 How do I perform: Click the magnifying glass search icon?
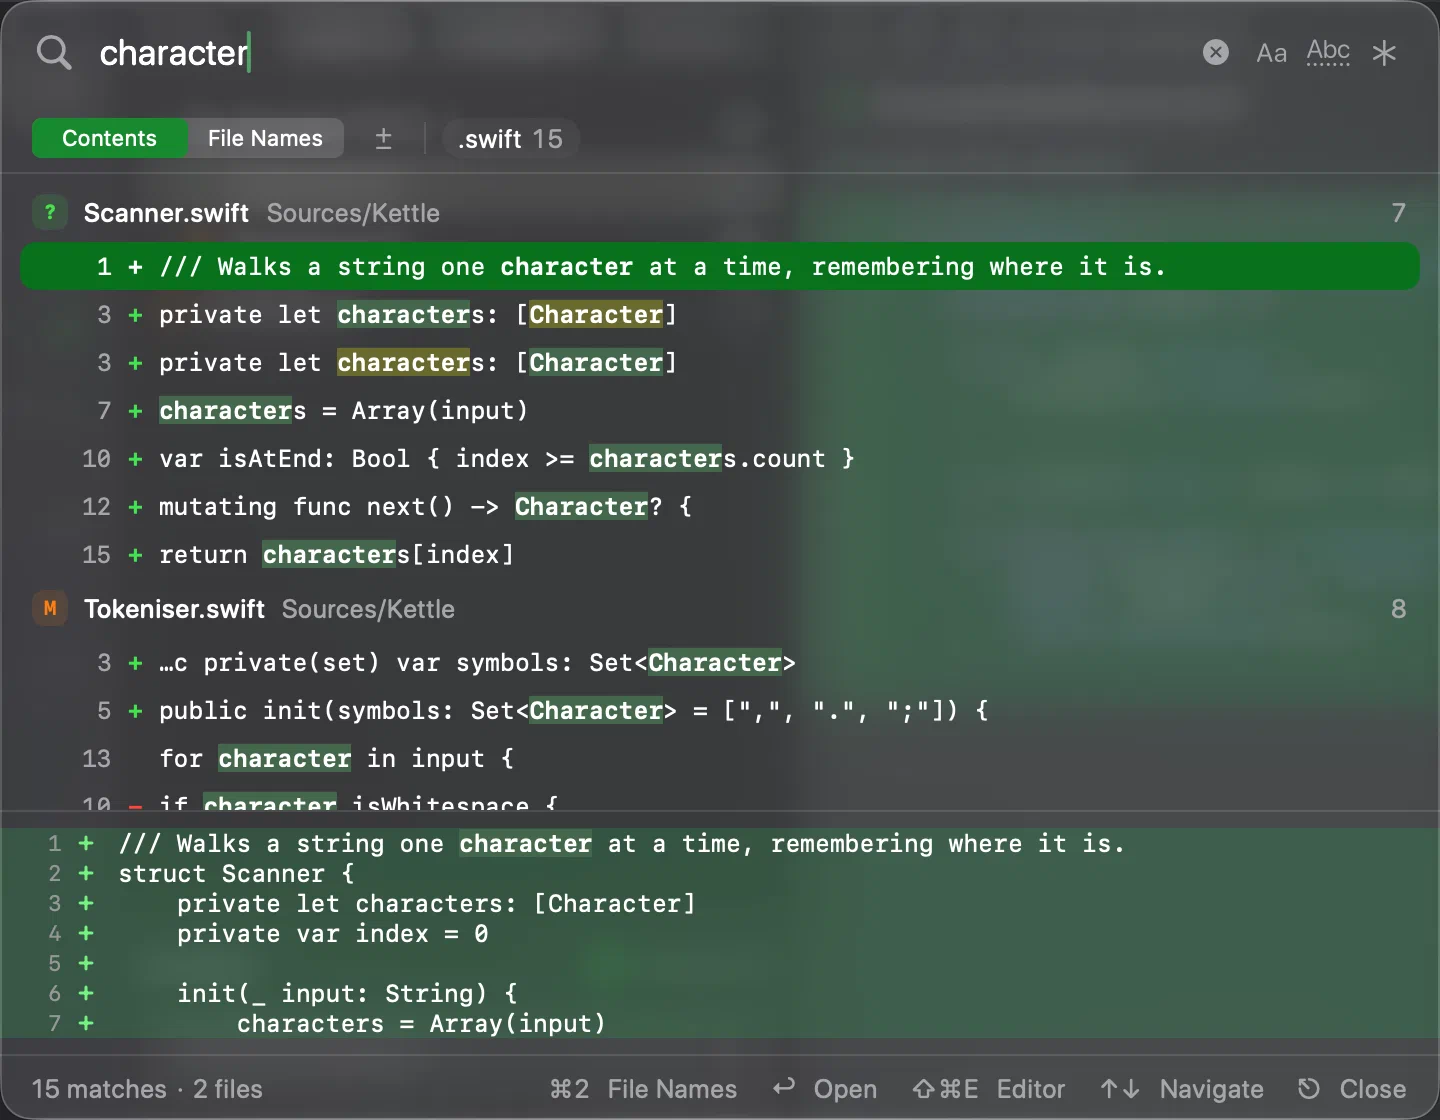(x=54, y=53)
